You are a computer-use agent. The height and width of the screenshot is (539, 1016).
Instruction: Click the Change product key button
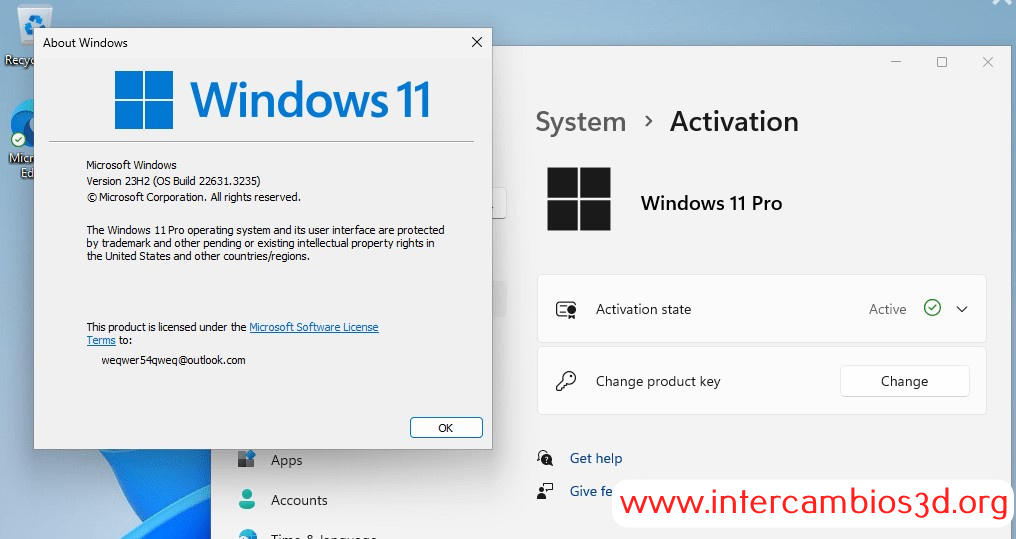tap(905, 381)
